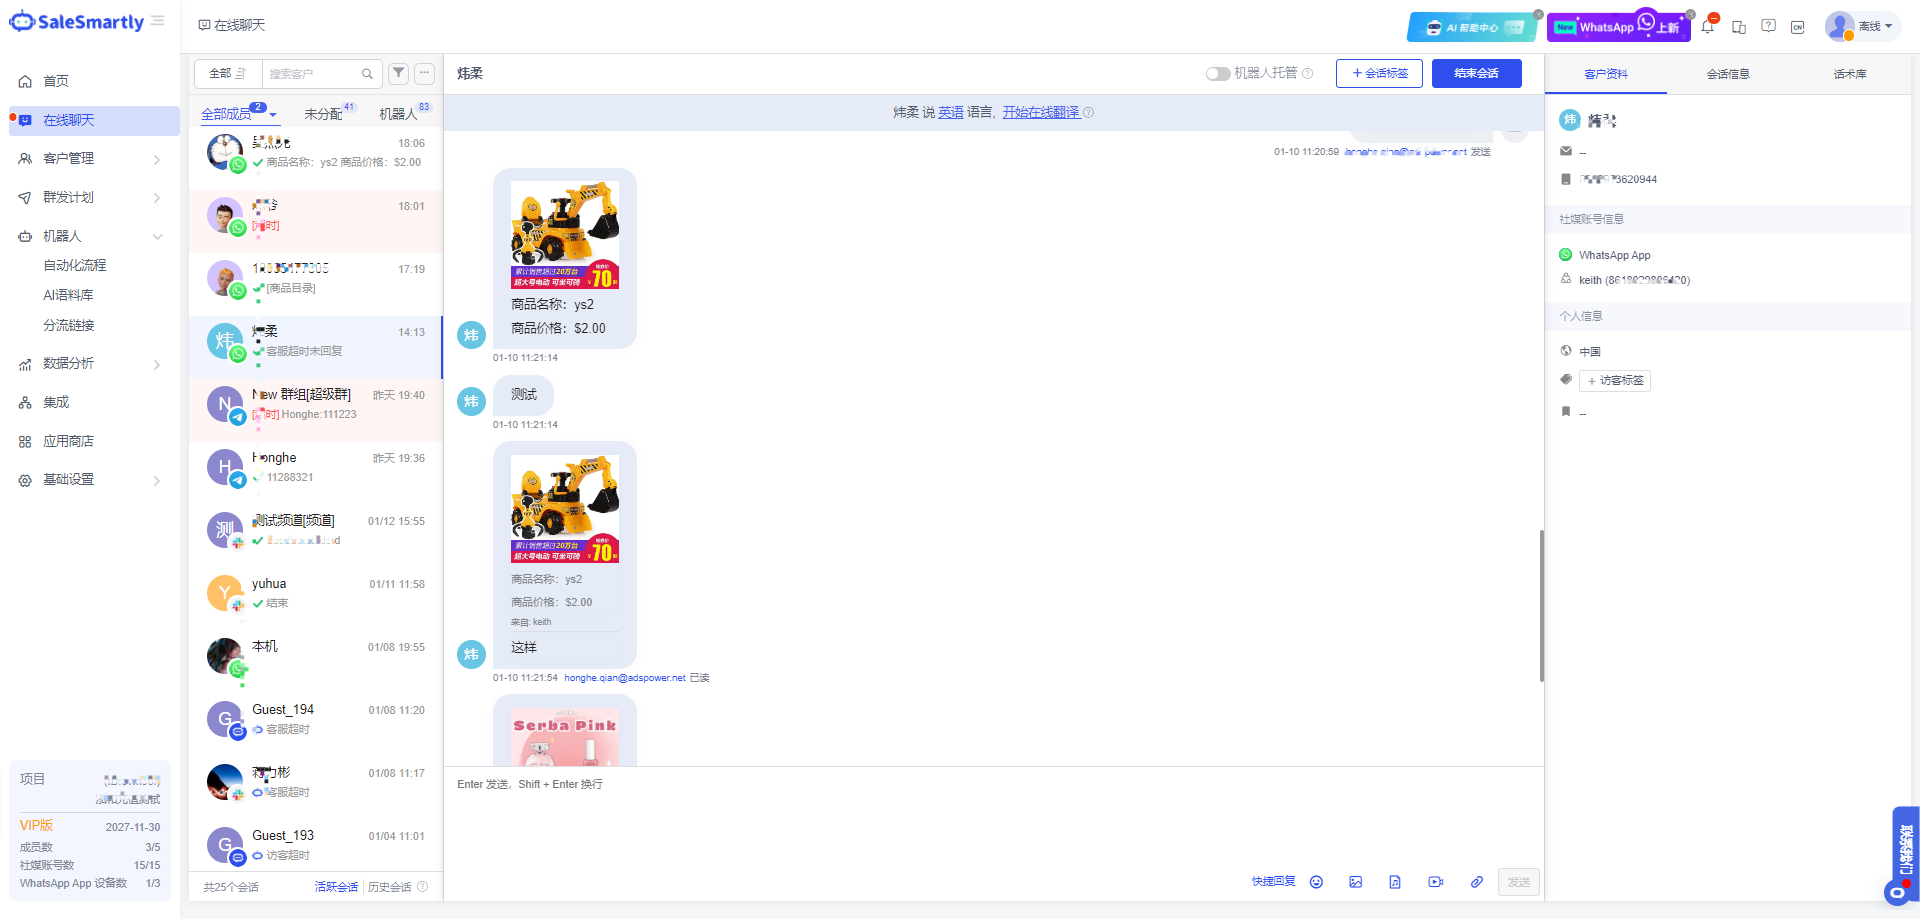Attach a video to the message
1920x919 pixels.
coord(1436,882)
